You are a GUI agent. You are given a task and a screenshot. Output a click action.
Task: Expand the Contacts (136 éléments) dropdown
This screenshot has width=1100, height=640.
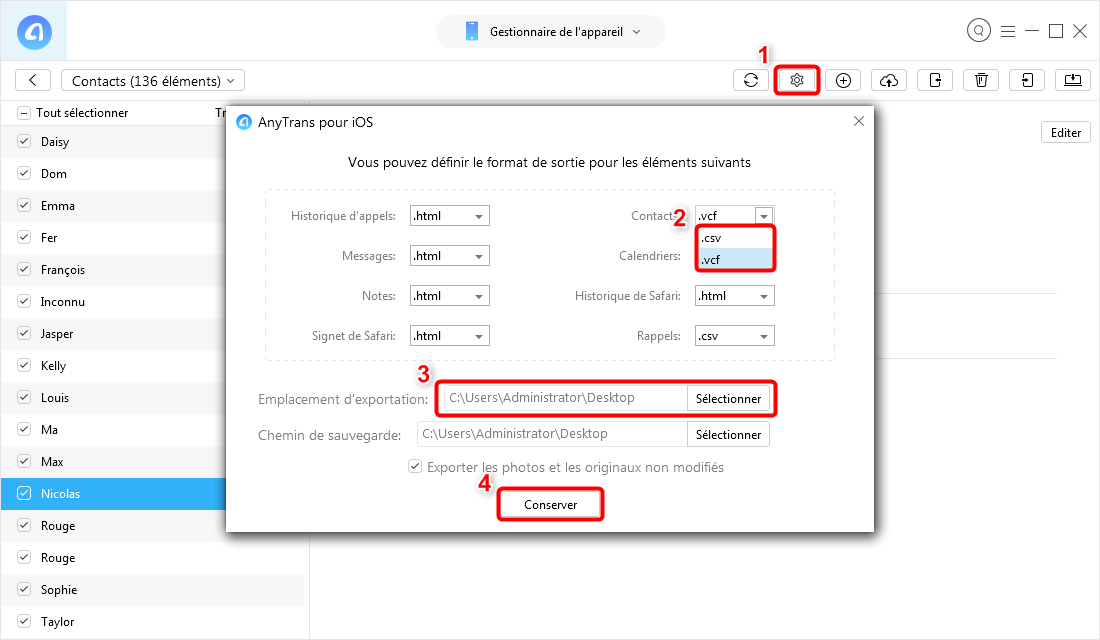(153, 81)
